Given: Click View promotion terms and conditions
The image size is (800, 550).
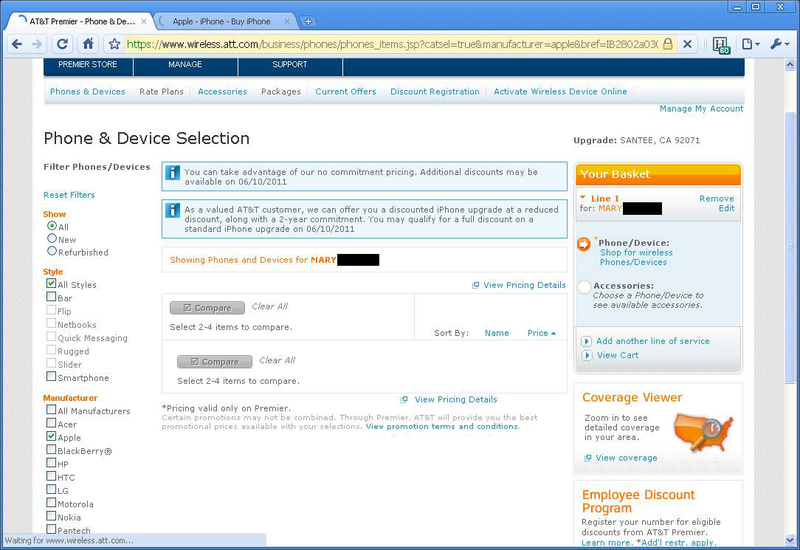Looking at the screenshot, I should 442,427.
